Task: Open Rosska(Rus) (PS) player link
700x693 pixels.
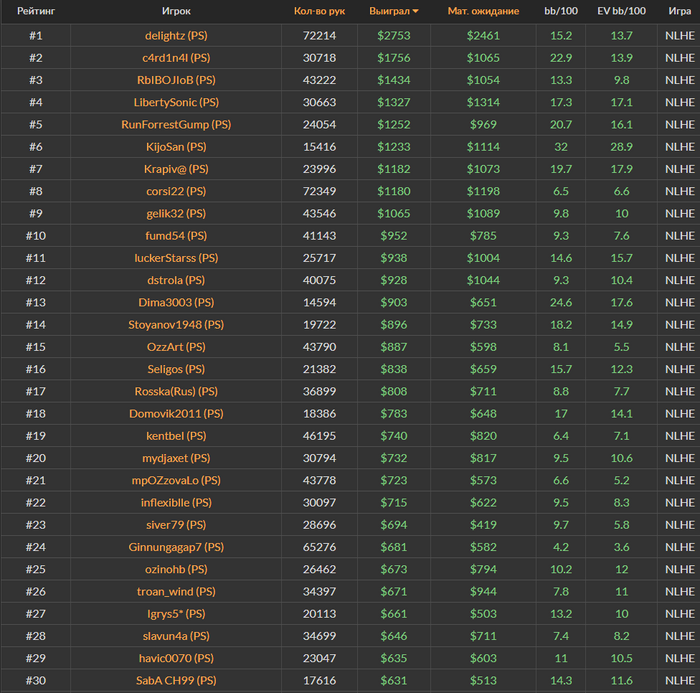Action: [176, 391]
